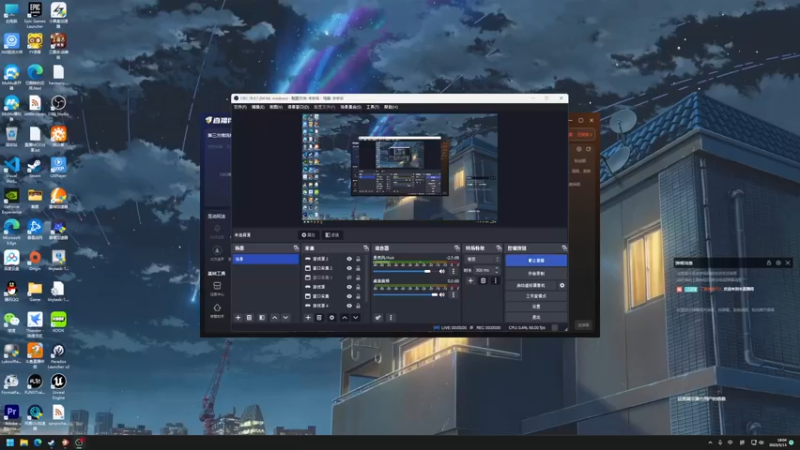Click the blue stop streaming button

point(536,260)
